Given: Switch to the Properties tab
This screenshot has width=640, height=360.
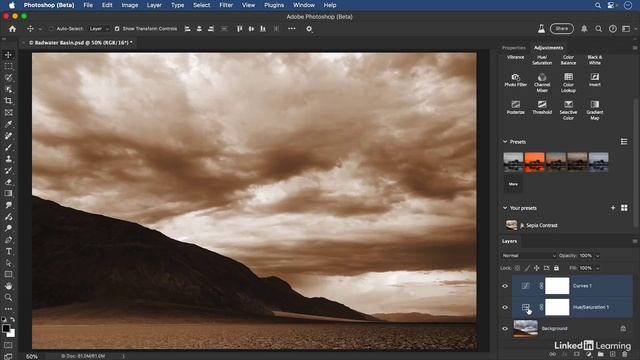Looking at the screenshot, I should (x=513, y=48).
